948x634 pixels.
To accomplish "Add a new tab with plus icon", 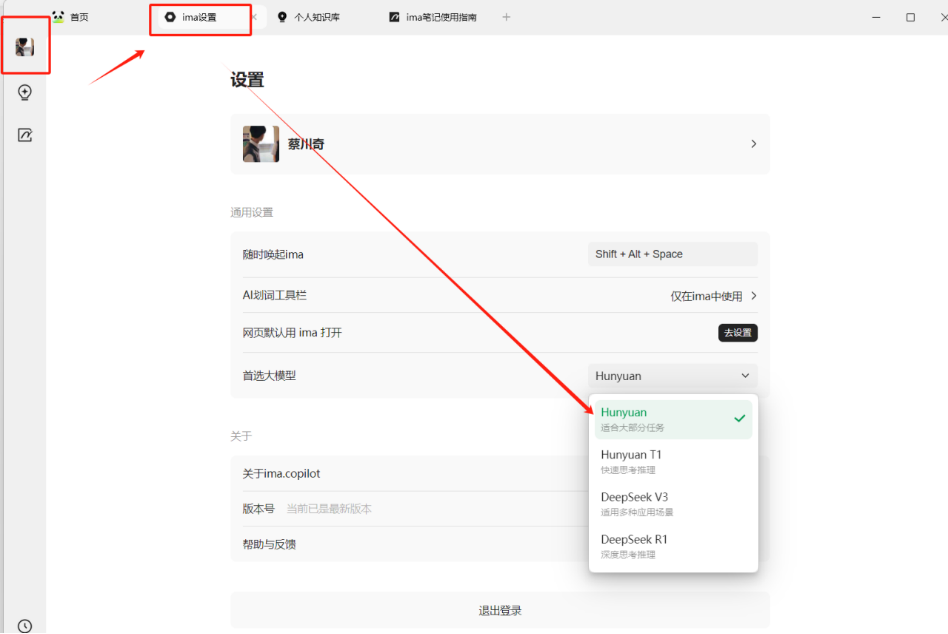I will click(x=506, y=17).
